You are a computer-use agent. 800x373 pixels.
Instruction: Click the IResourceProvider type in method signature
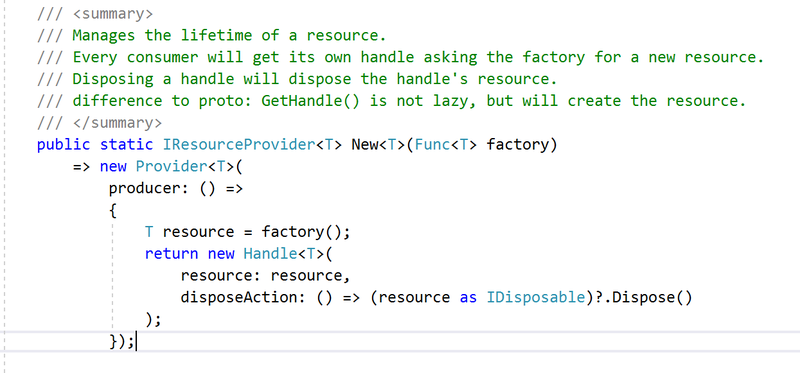click(x=239, y=145)
